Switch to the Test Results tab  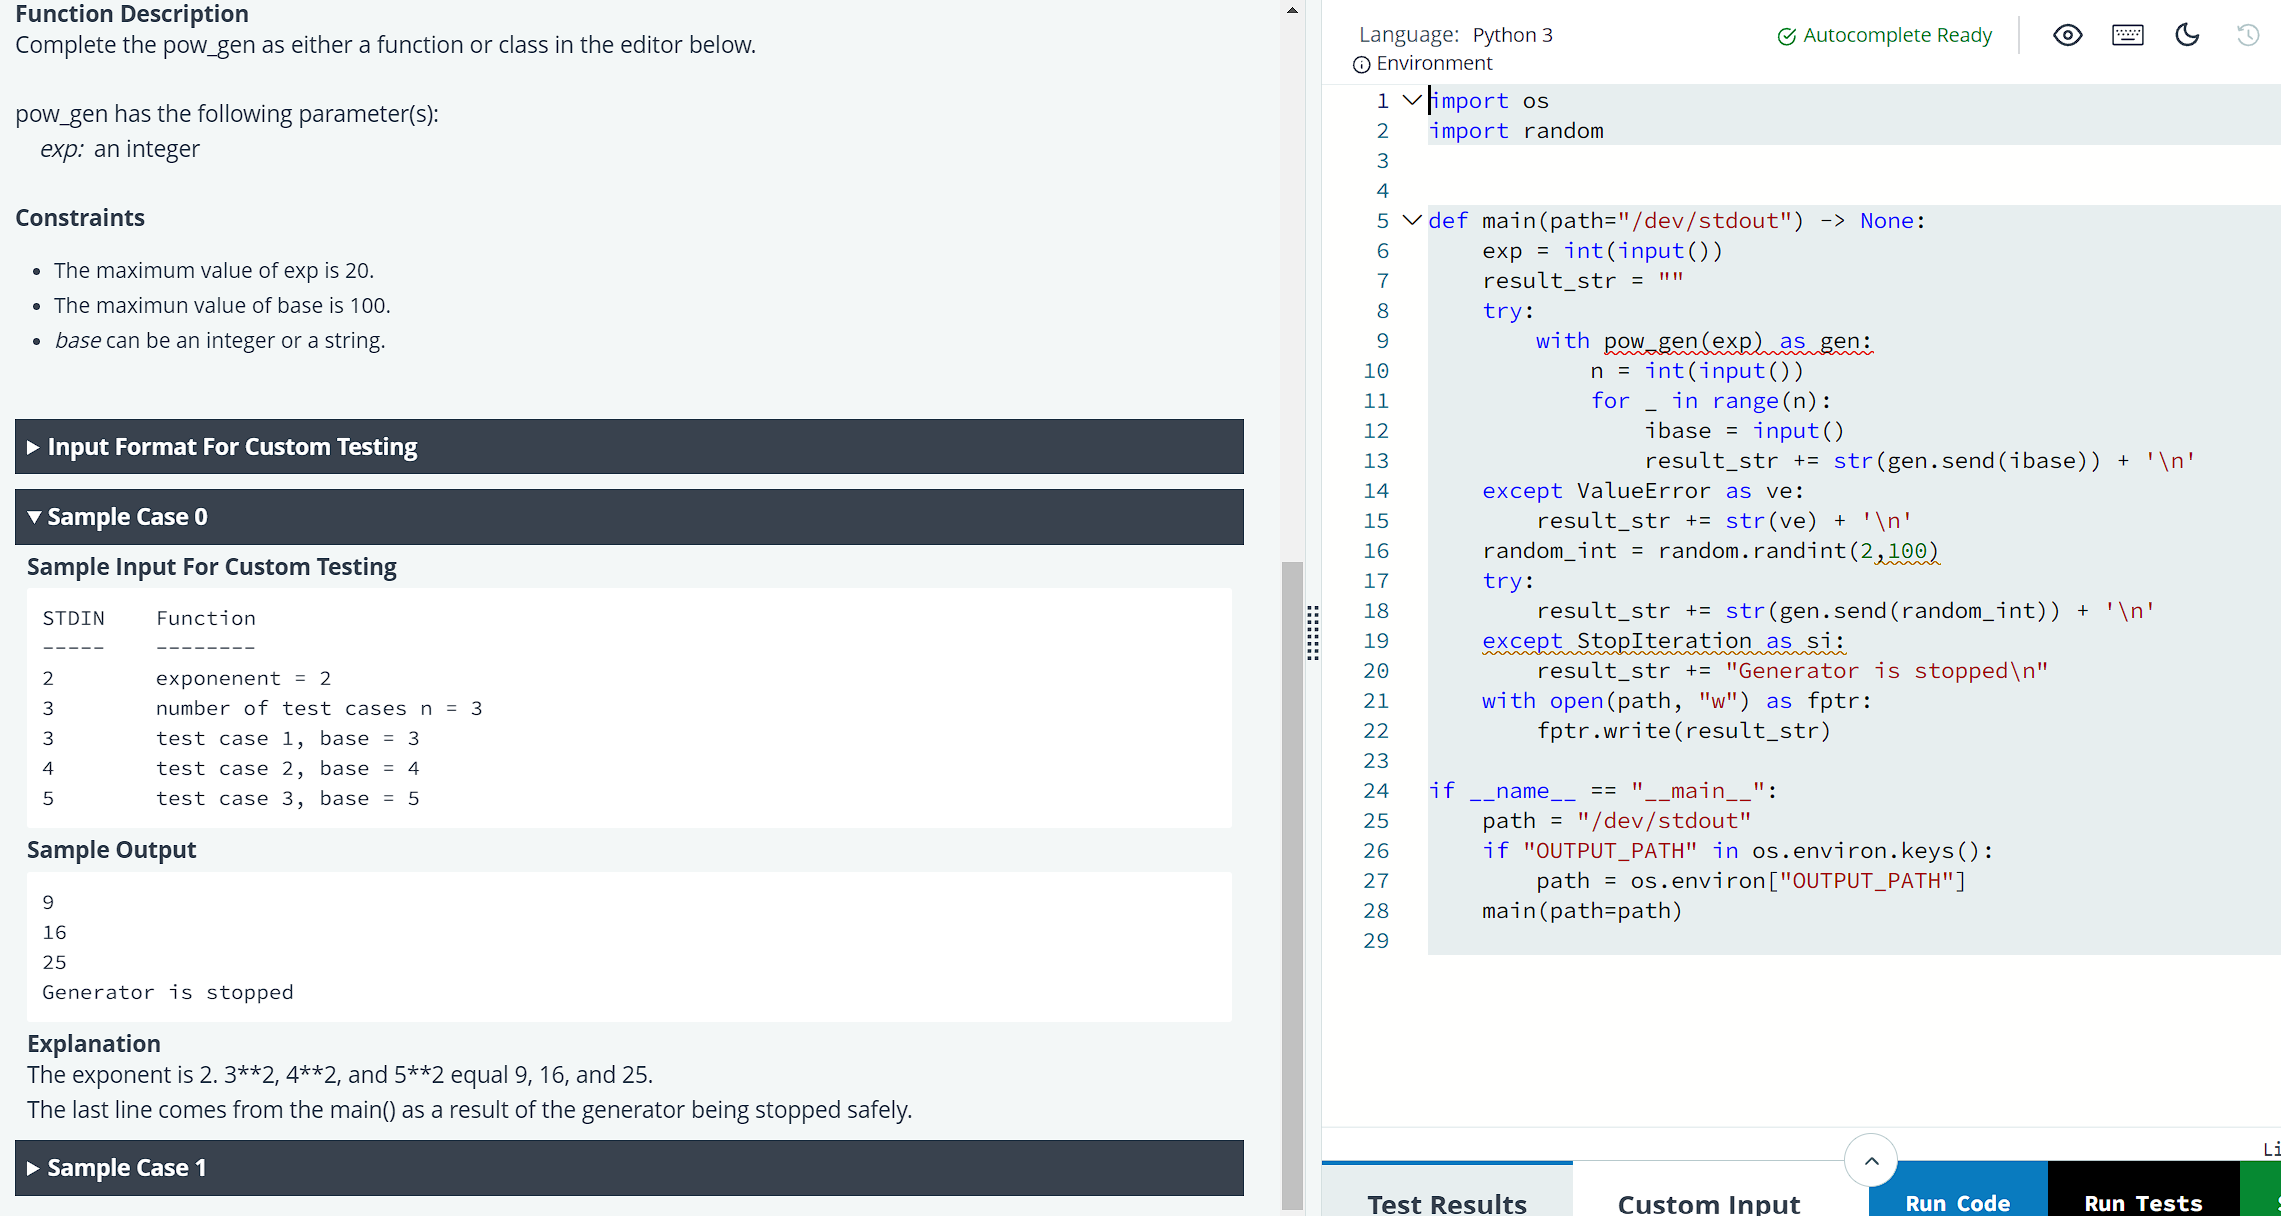(1446, 1202)
